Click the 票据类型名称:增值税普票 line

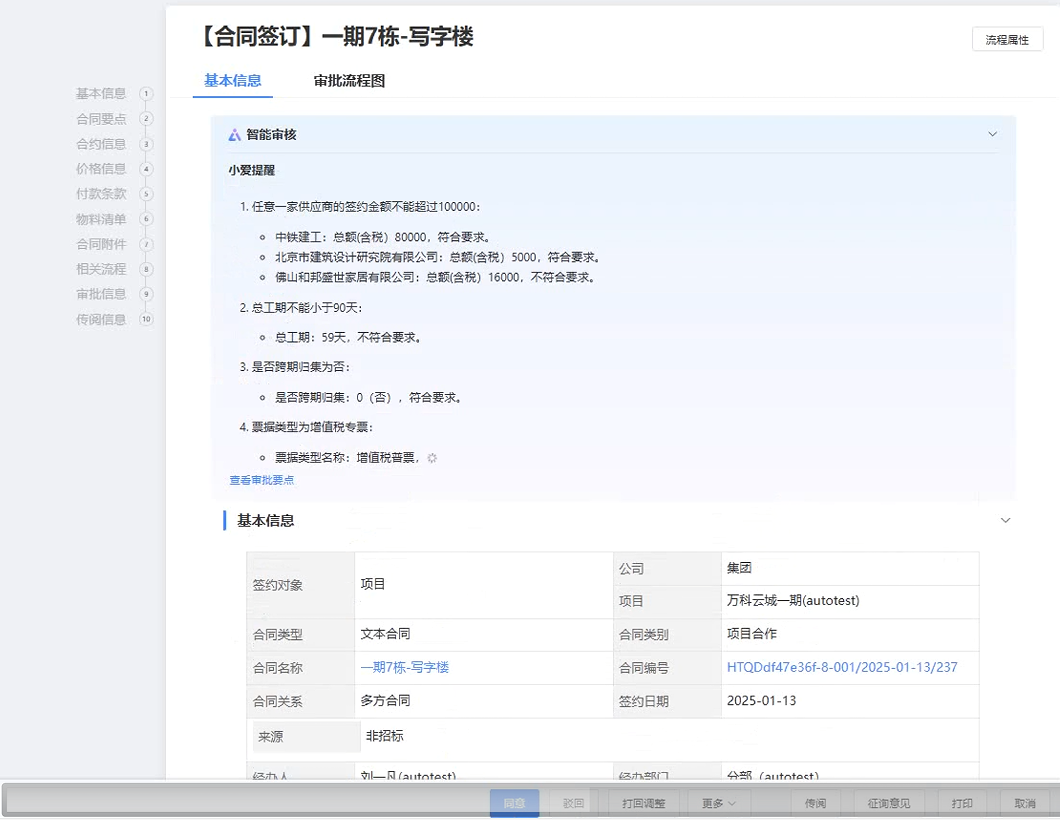click(347, 458)
